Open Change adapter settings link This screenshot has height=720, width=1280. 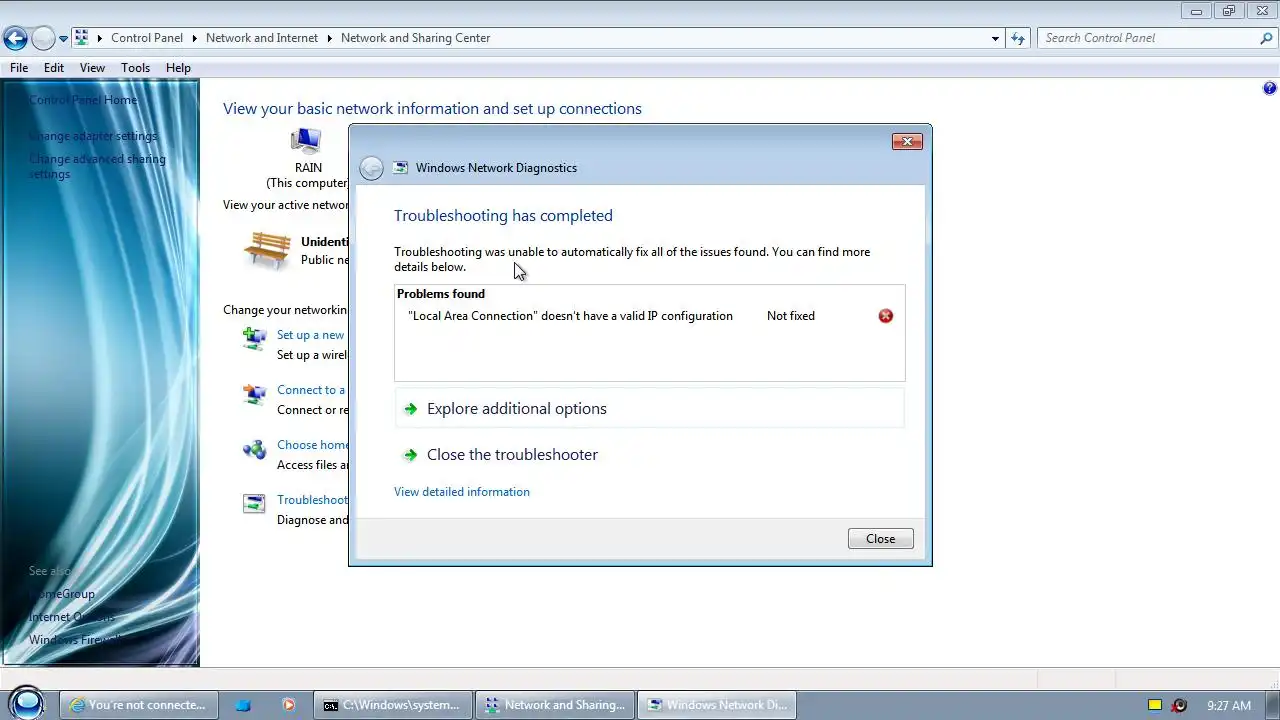(x=93, y=136)
